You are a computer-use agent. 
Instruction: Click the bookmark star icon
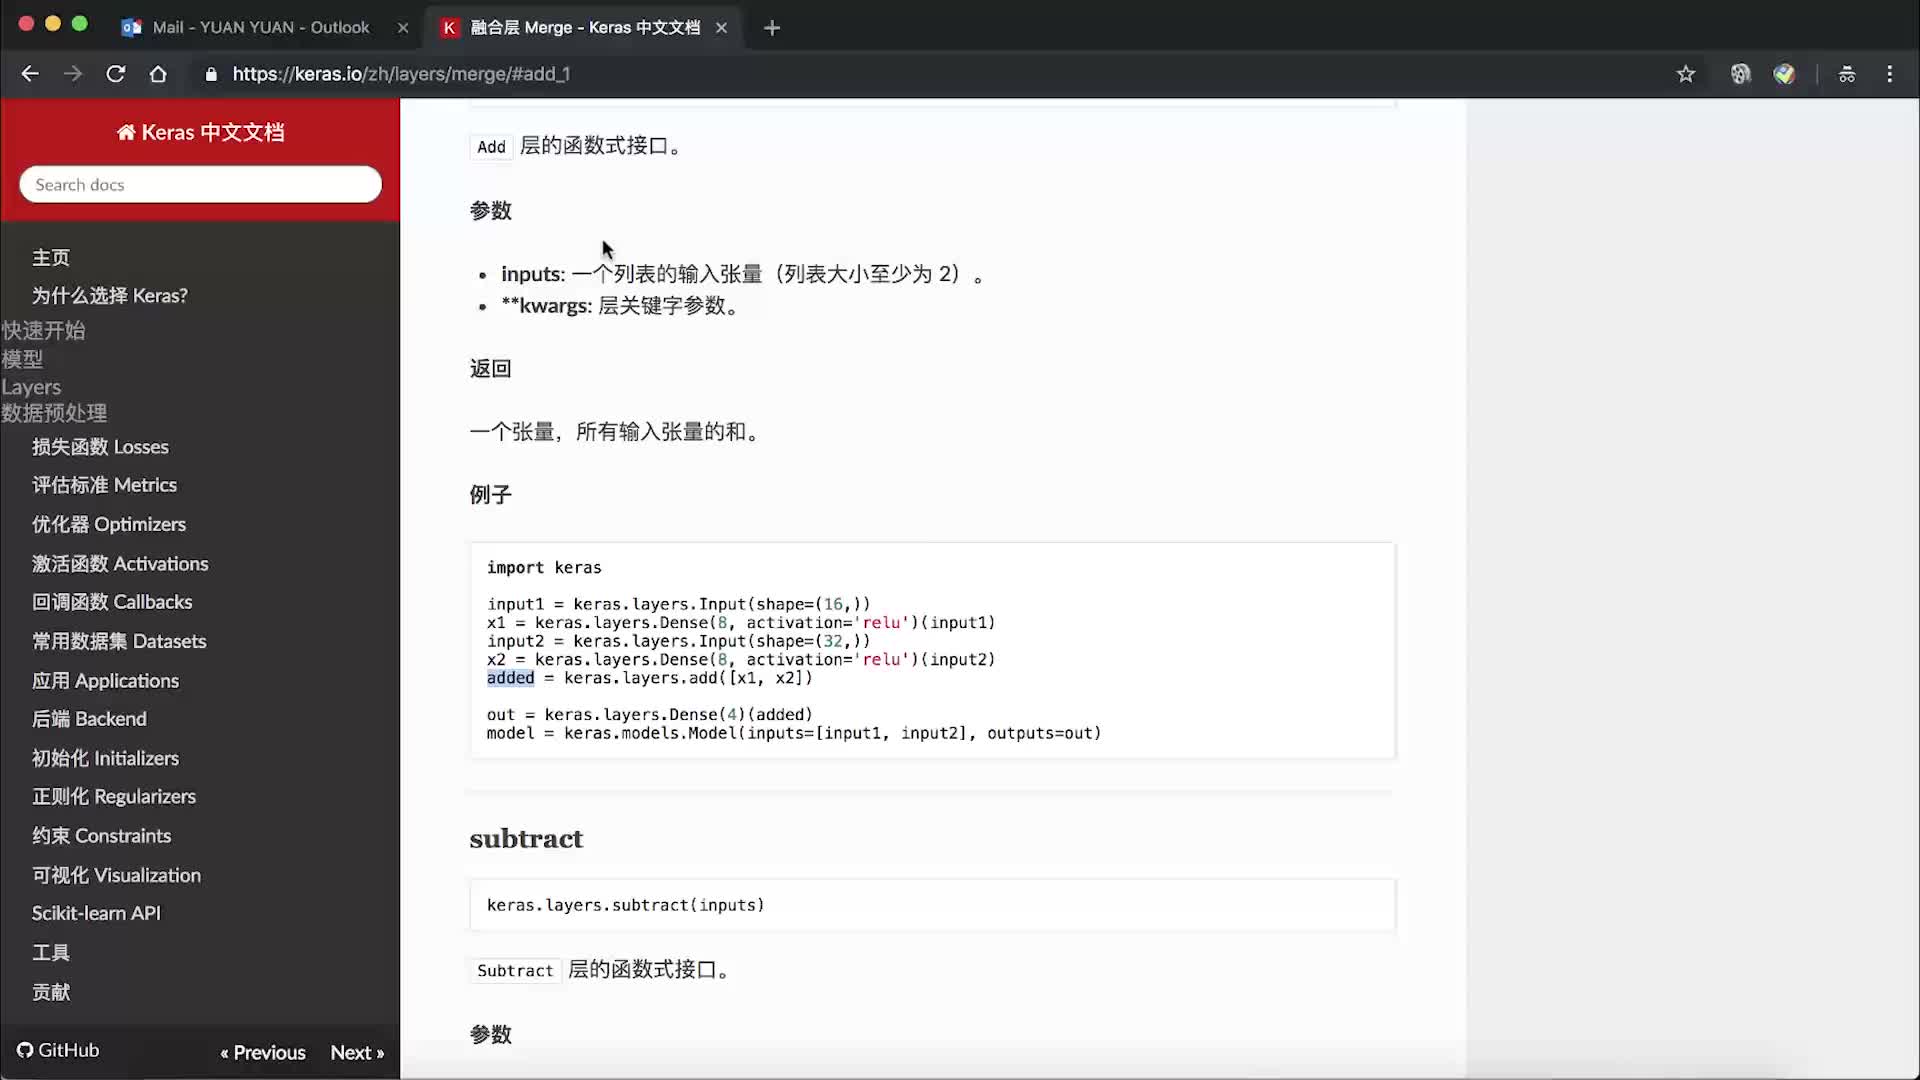(x=1683, y=74)
